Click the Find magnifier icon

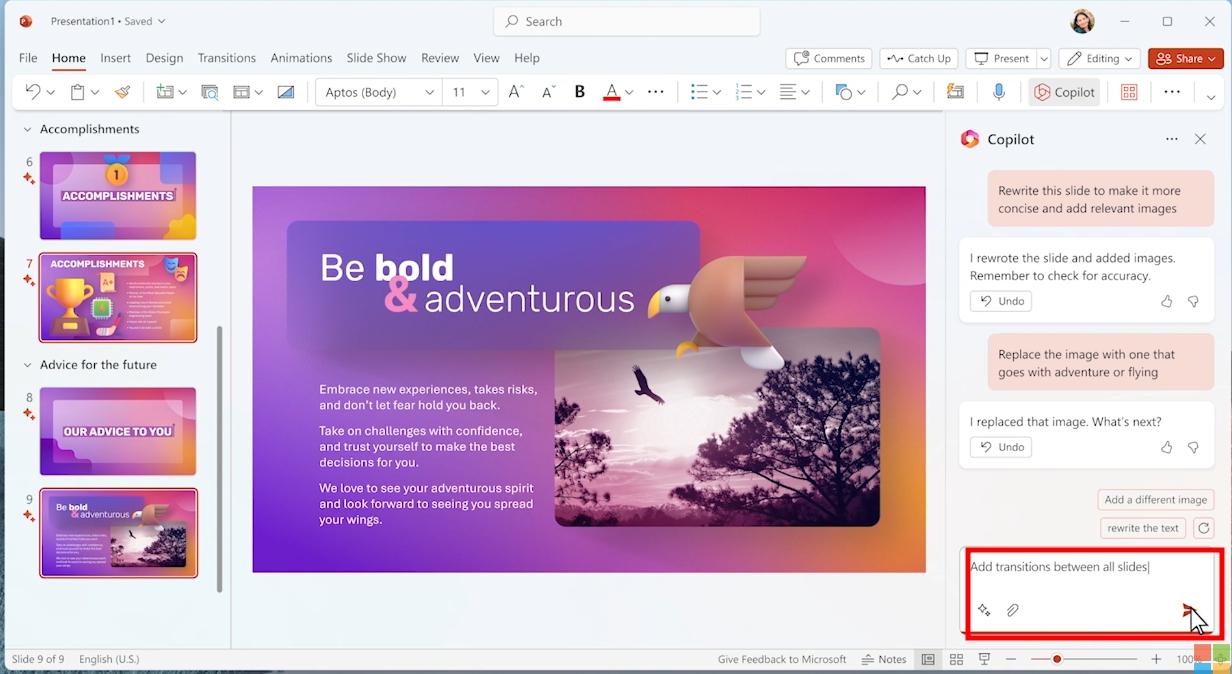tap(900, 92)
